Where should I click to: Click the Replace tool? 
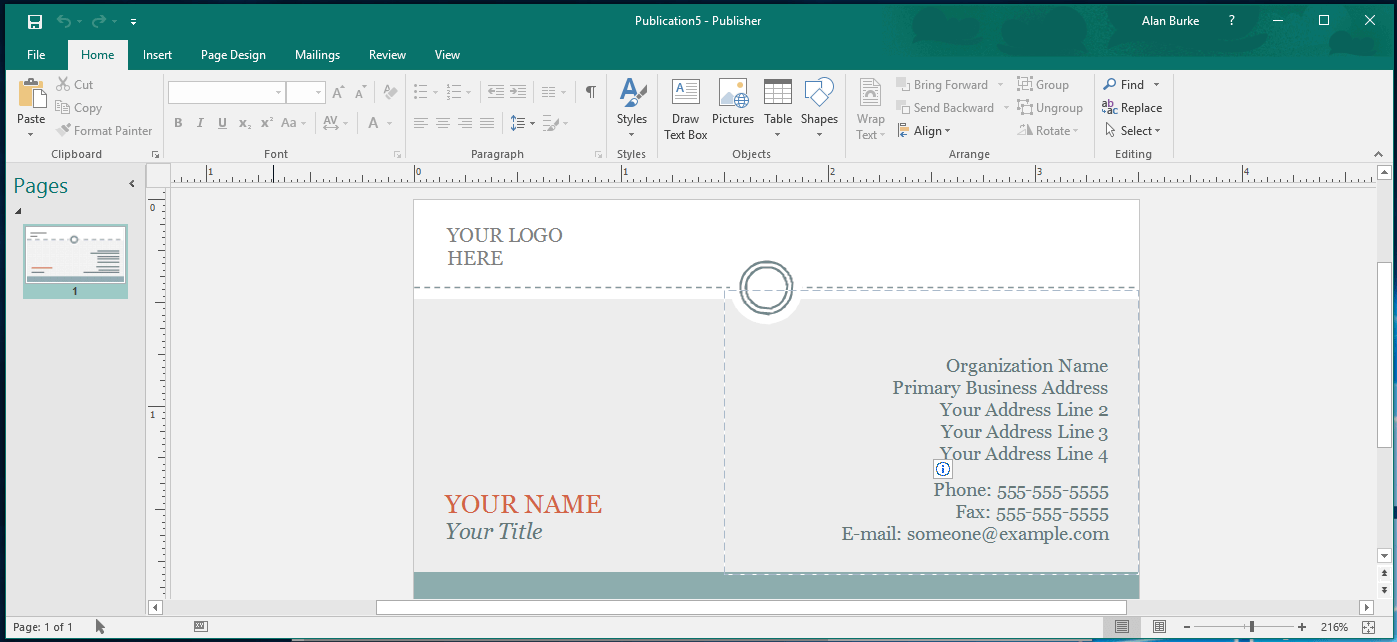(x=1132, y=107)
